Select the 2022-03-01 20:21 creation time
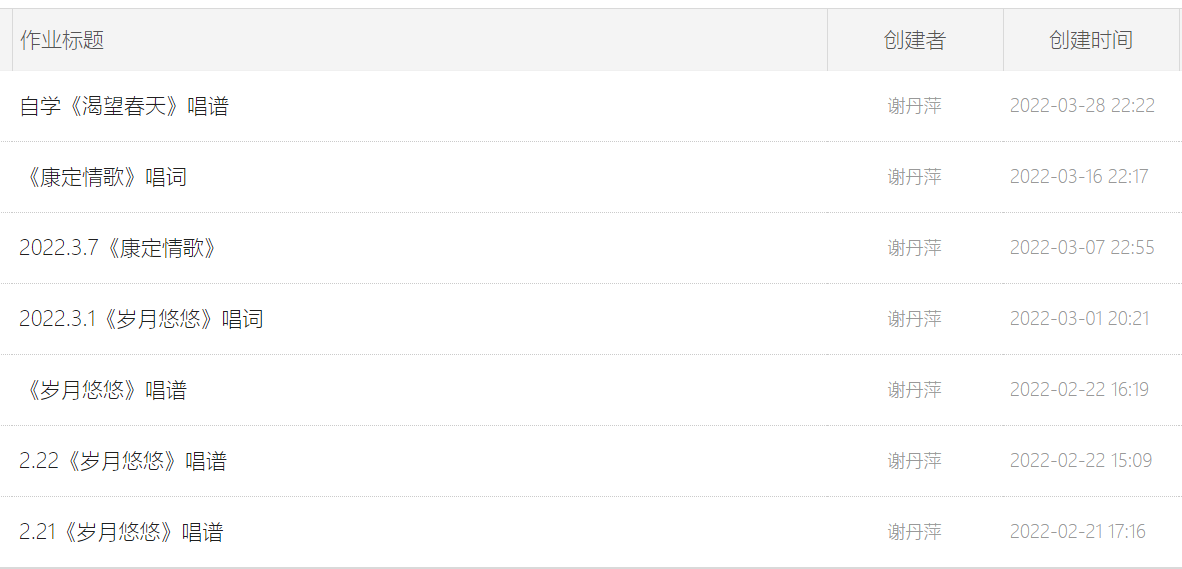 point(1080,319)
